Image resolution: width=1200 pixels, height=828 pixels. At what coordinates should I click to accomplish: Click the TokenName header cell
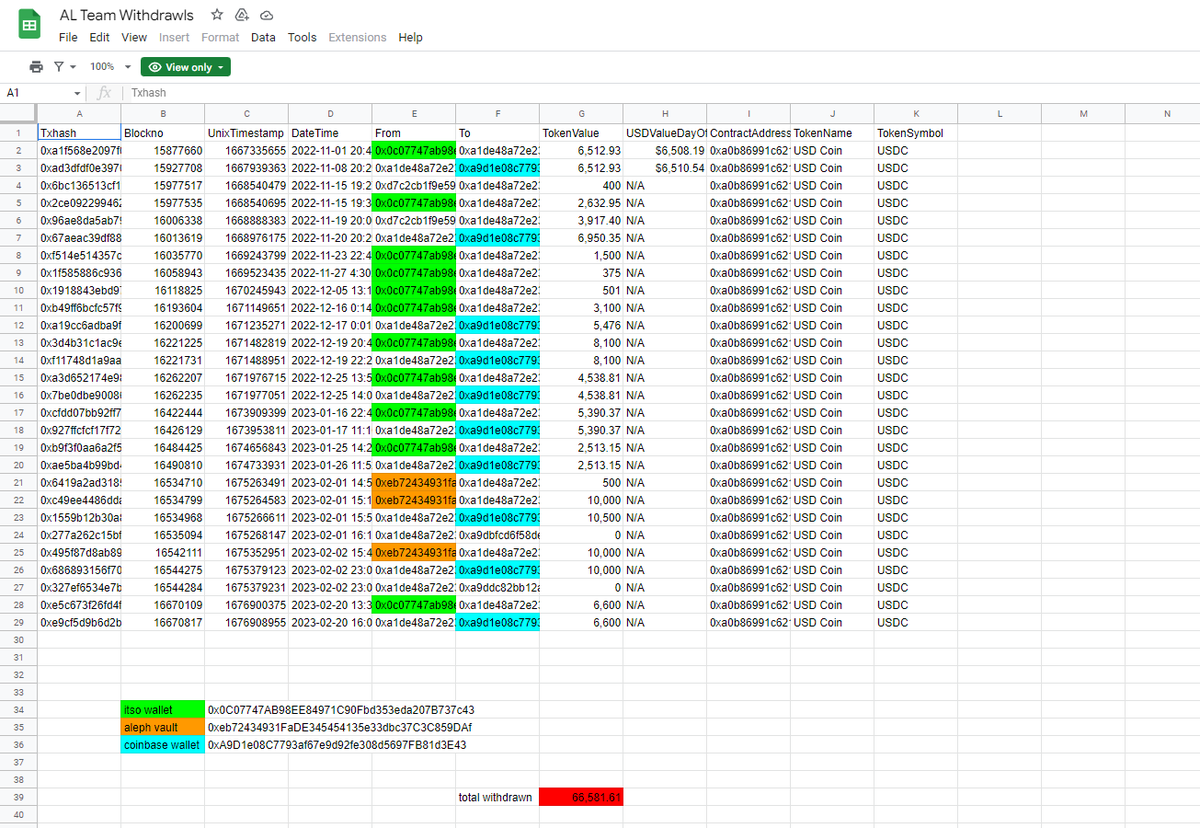(833, 133)
